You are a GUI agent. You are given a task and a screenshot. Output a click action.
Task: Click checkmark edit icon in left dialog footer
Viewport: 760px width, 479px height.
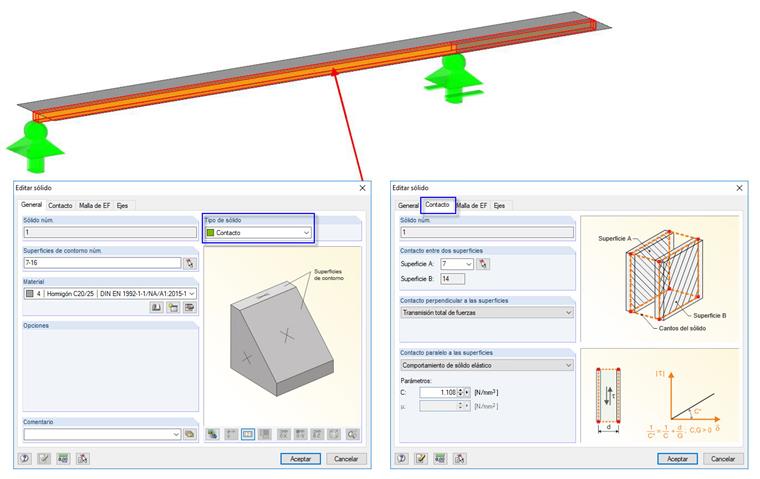pyautogui.click(x=44, y=458)
